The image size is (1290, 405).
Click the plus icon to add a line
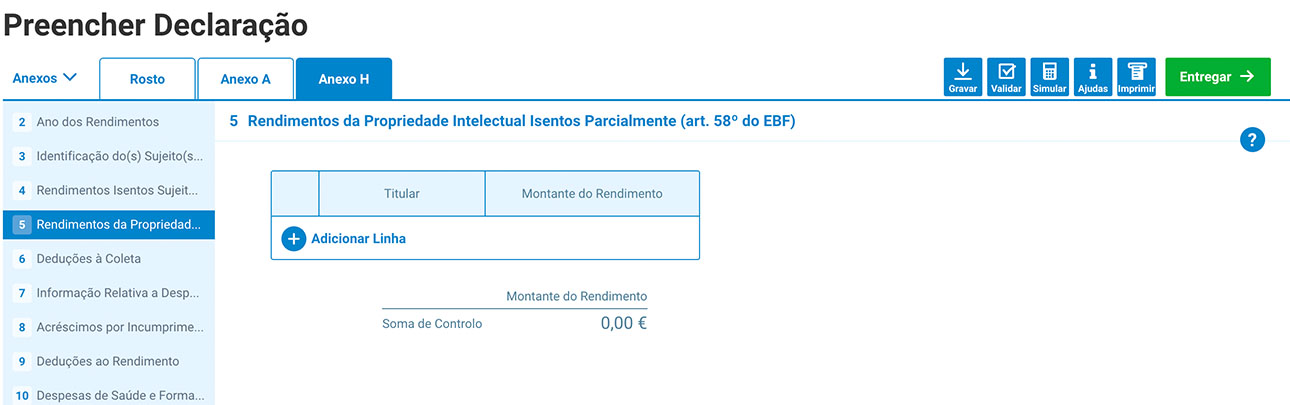tap(293, 239)
